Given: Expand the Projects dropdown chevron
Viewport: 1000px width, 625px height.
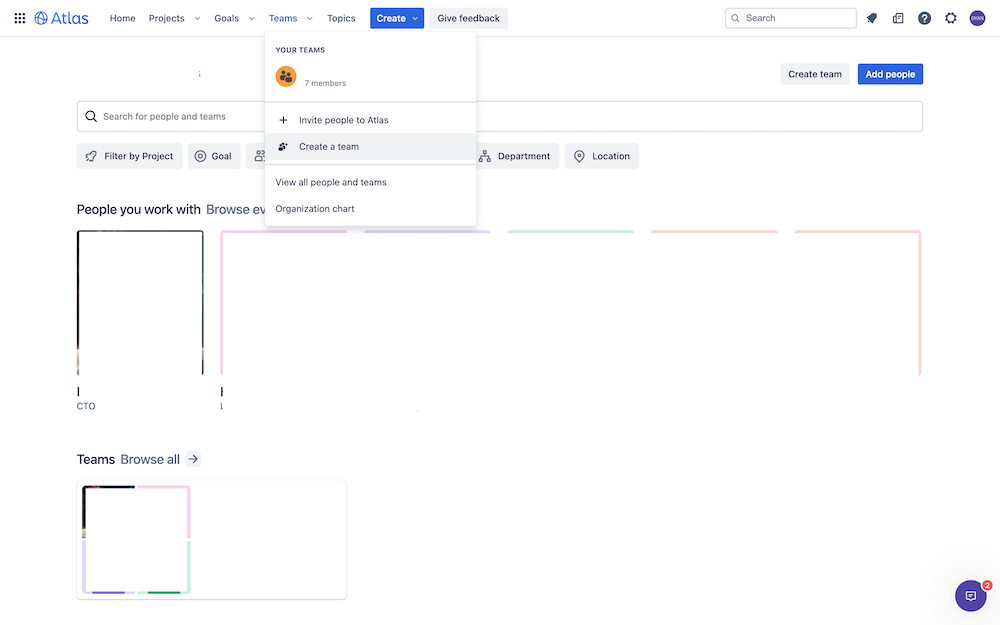Looking at the screenshot, I should point(197,18).
